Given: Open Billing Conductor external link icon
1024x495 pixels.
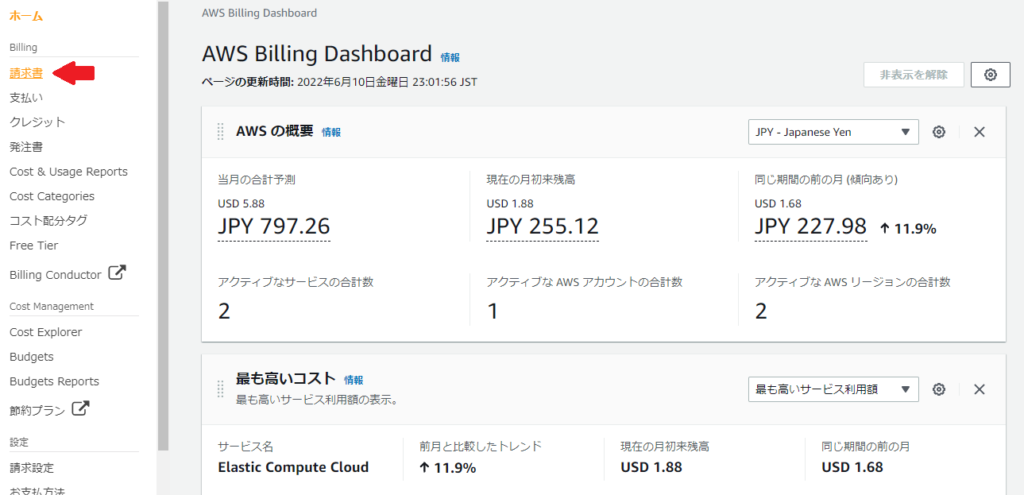Looking at the screenshot, I should pos(117,273).
